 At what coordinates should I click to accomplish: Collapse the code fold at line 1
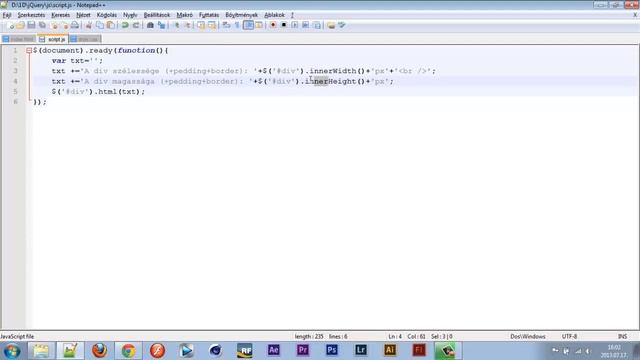tap(29, 51)
